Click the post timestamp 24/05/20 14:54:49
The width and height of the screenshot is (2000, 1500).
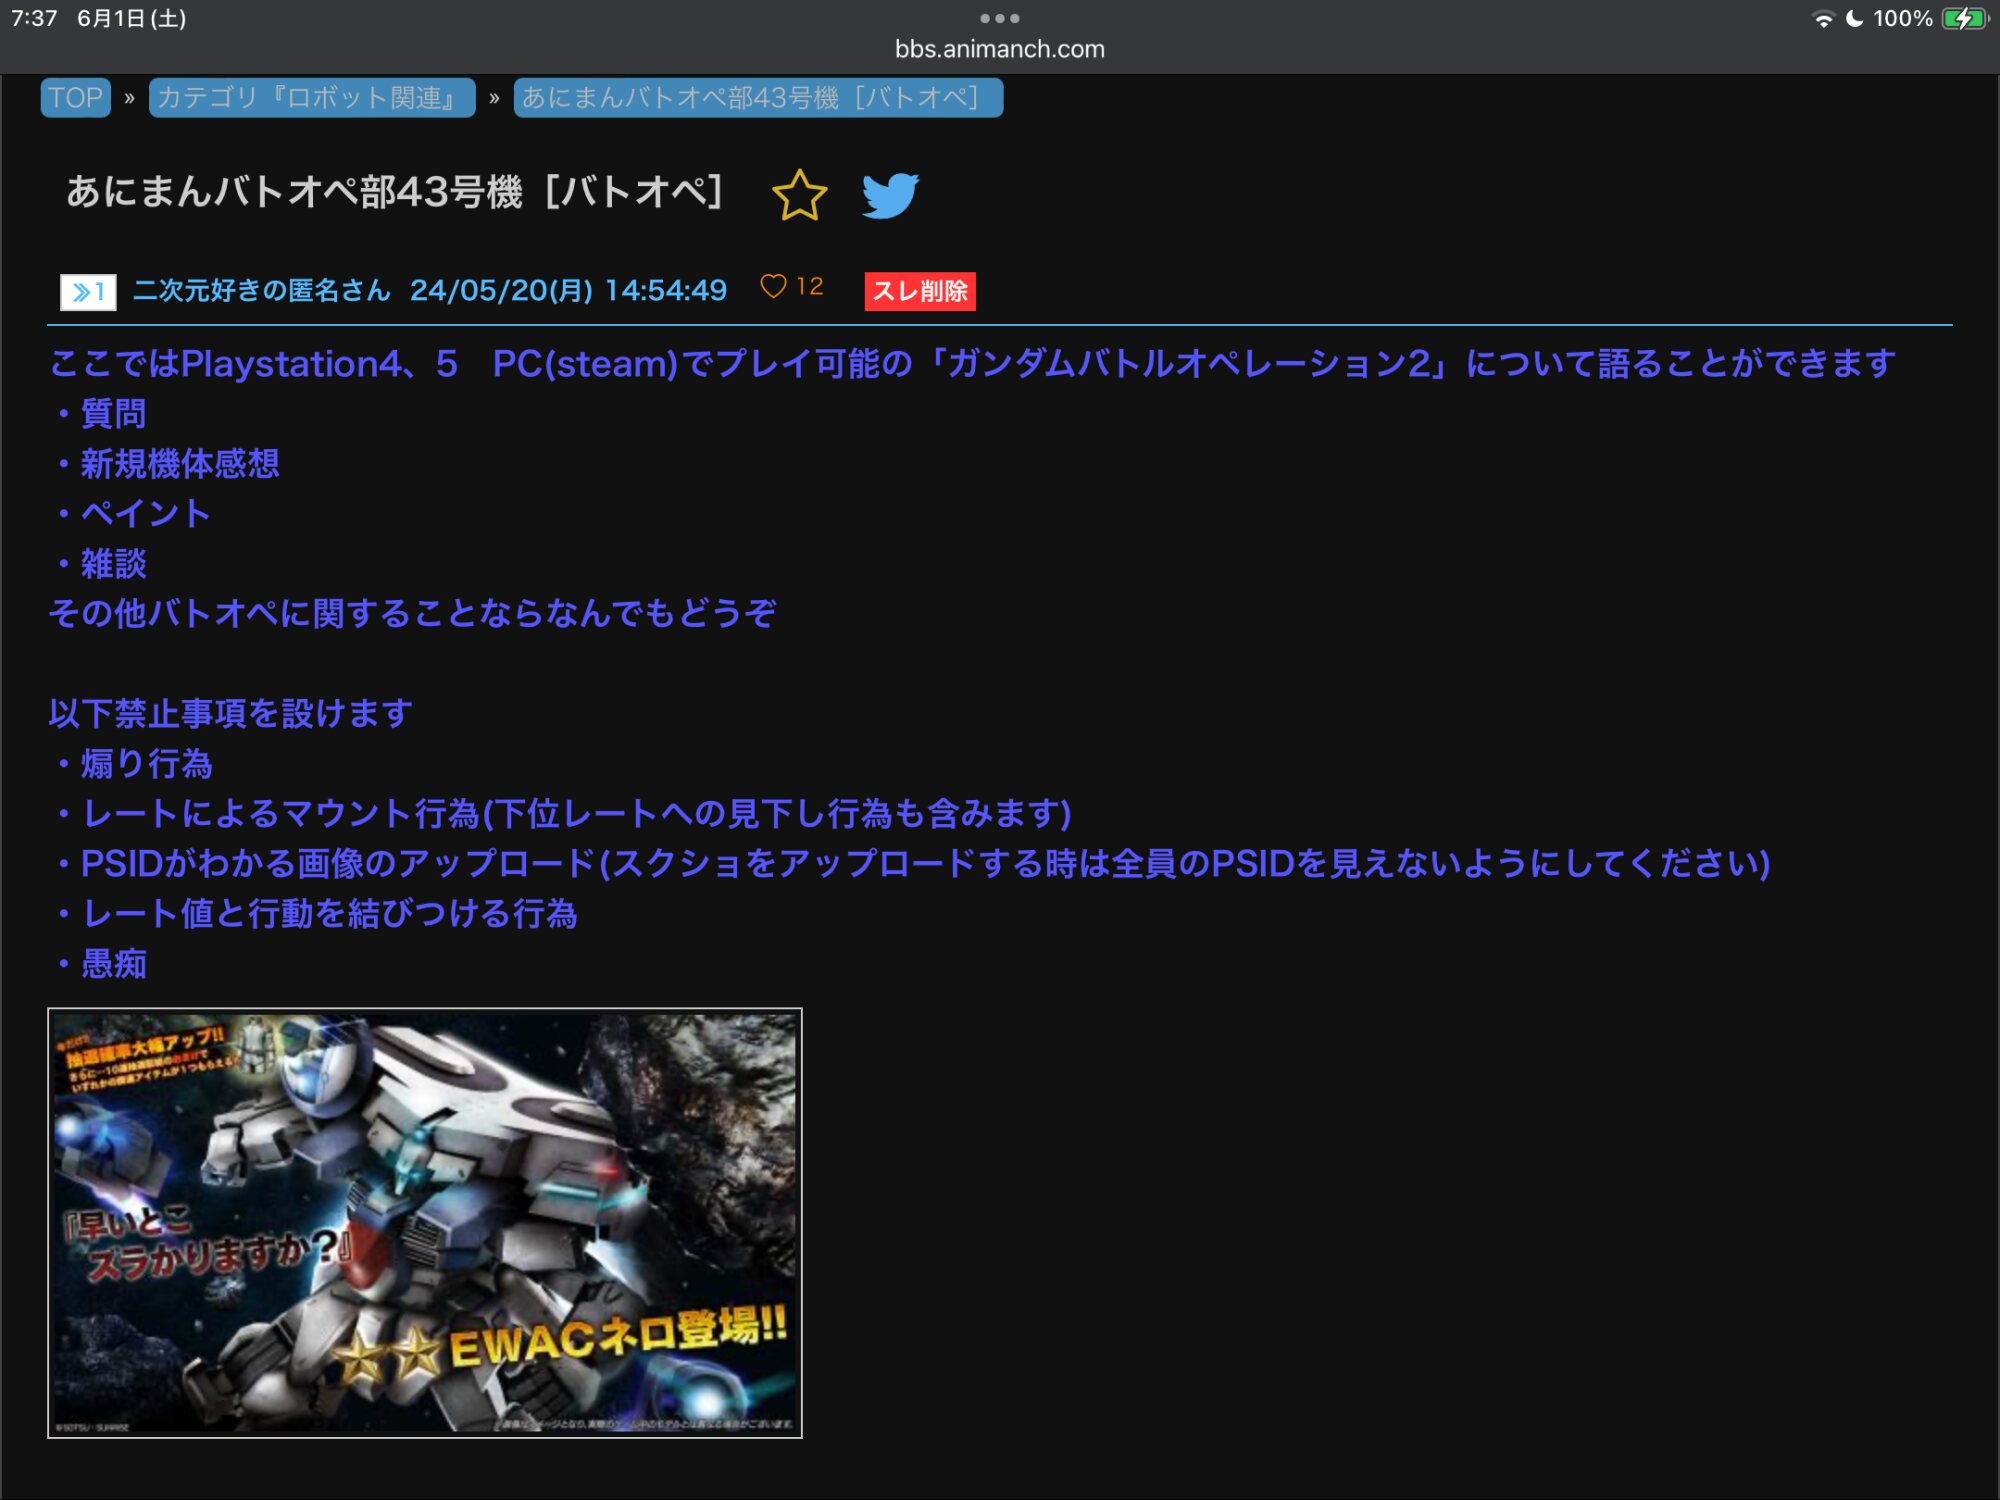point(568,291)
